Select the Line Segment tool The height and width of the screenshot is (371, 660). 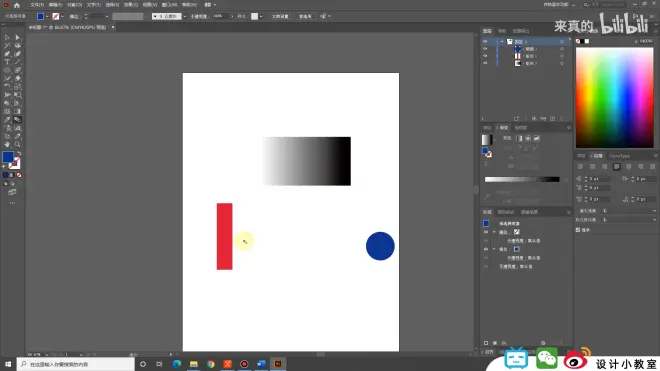18,62
